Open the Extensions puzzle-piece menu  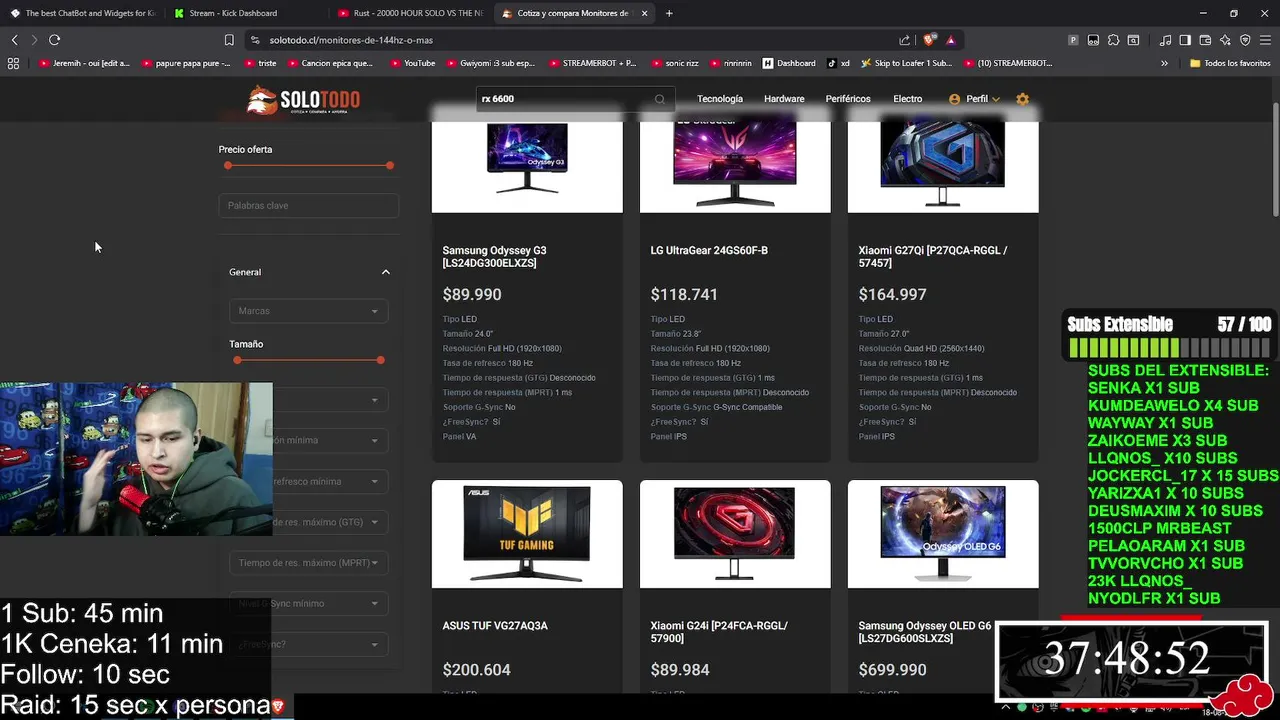[x=1113, y=40]
